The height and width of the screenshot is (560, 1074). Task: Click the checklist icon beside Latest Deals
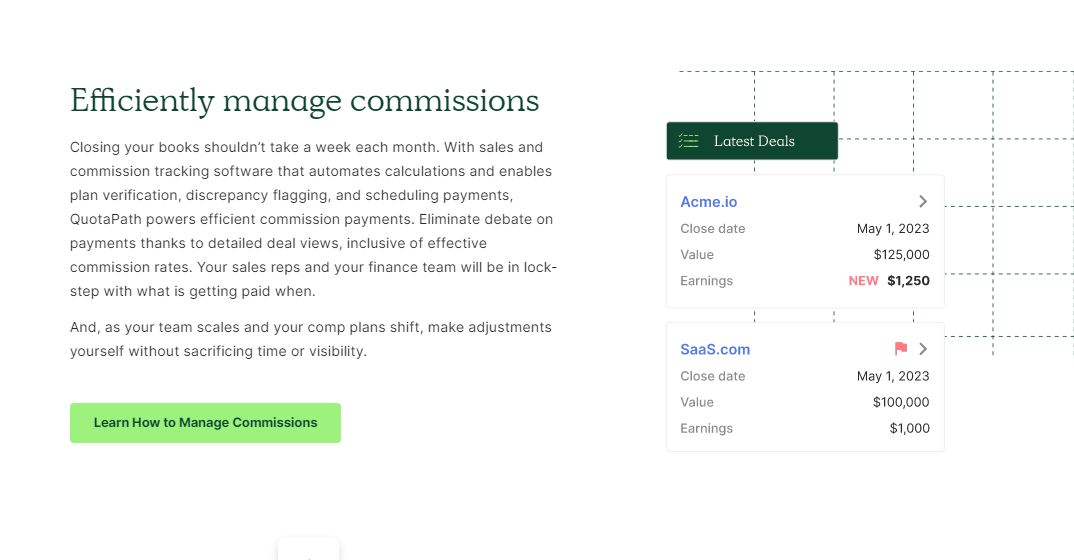tap(688, 141)
